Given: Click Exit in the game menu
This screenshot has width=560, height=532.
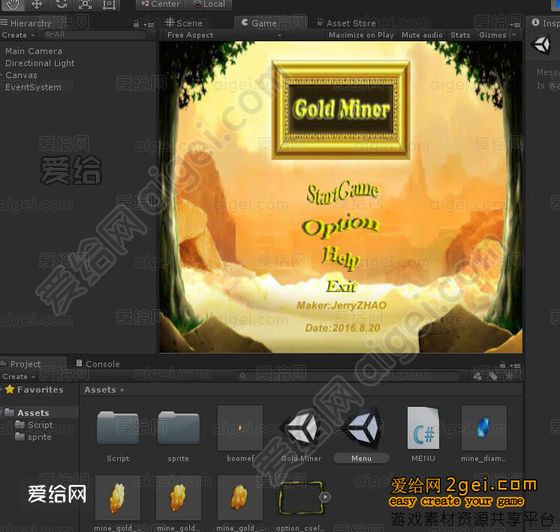Looking at the screenshot, I should click(x=341, y=286).
